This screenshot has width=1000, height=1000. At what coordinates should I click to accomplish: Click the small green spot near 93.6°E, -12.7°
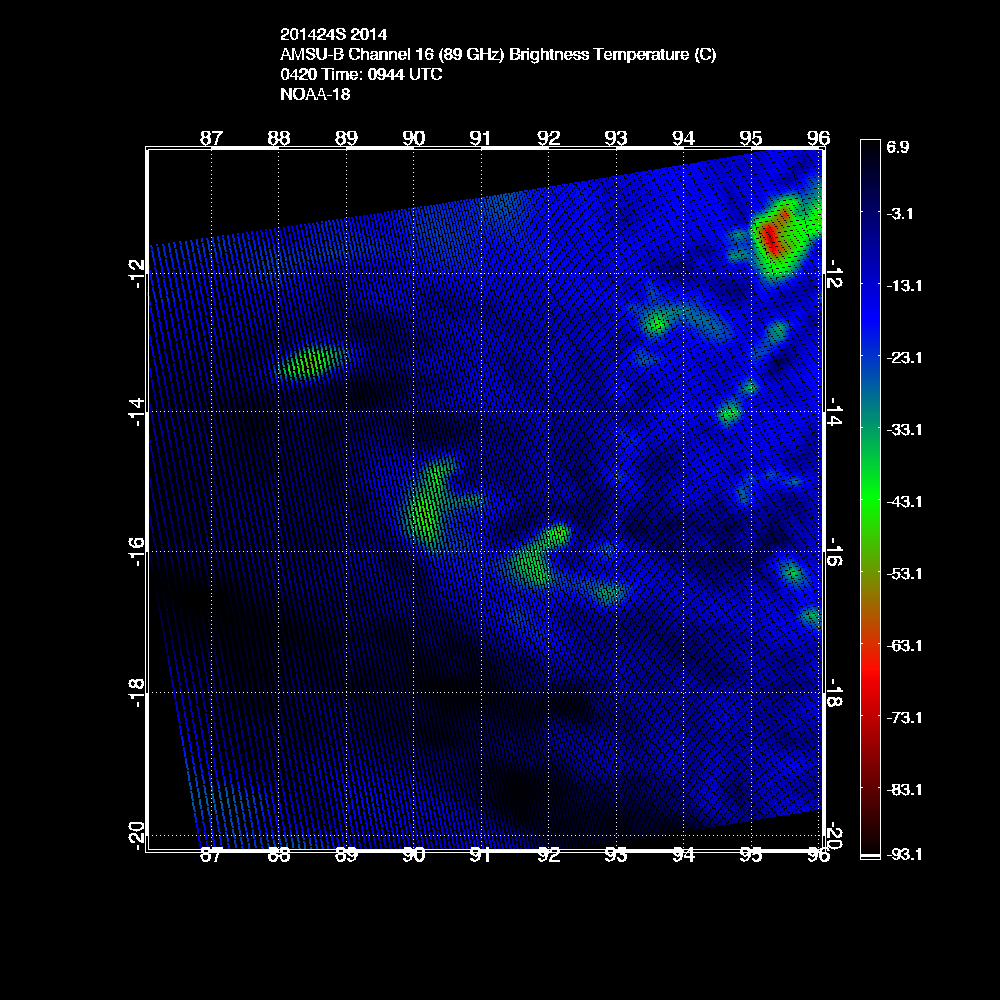coord(657,322)
